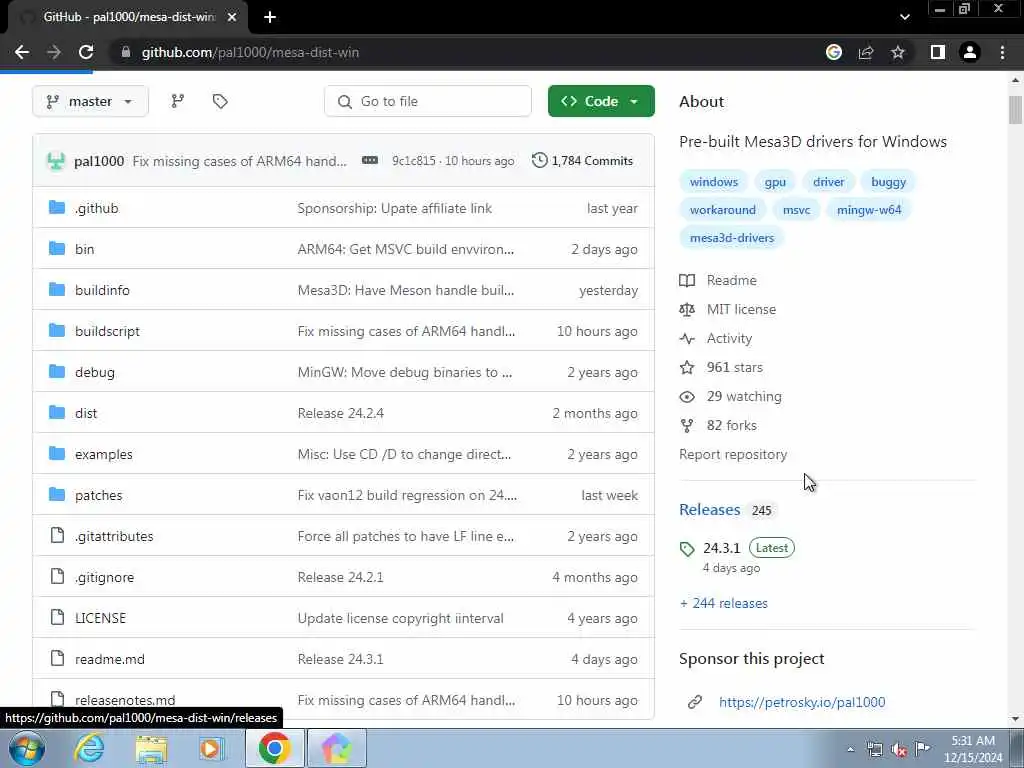The width and height of the screenshot is (1024, 768).
Task: Open the examples folder
Action: pyautogui.click(x=103, y=455)
